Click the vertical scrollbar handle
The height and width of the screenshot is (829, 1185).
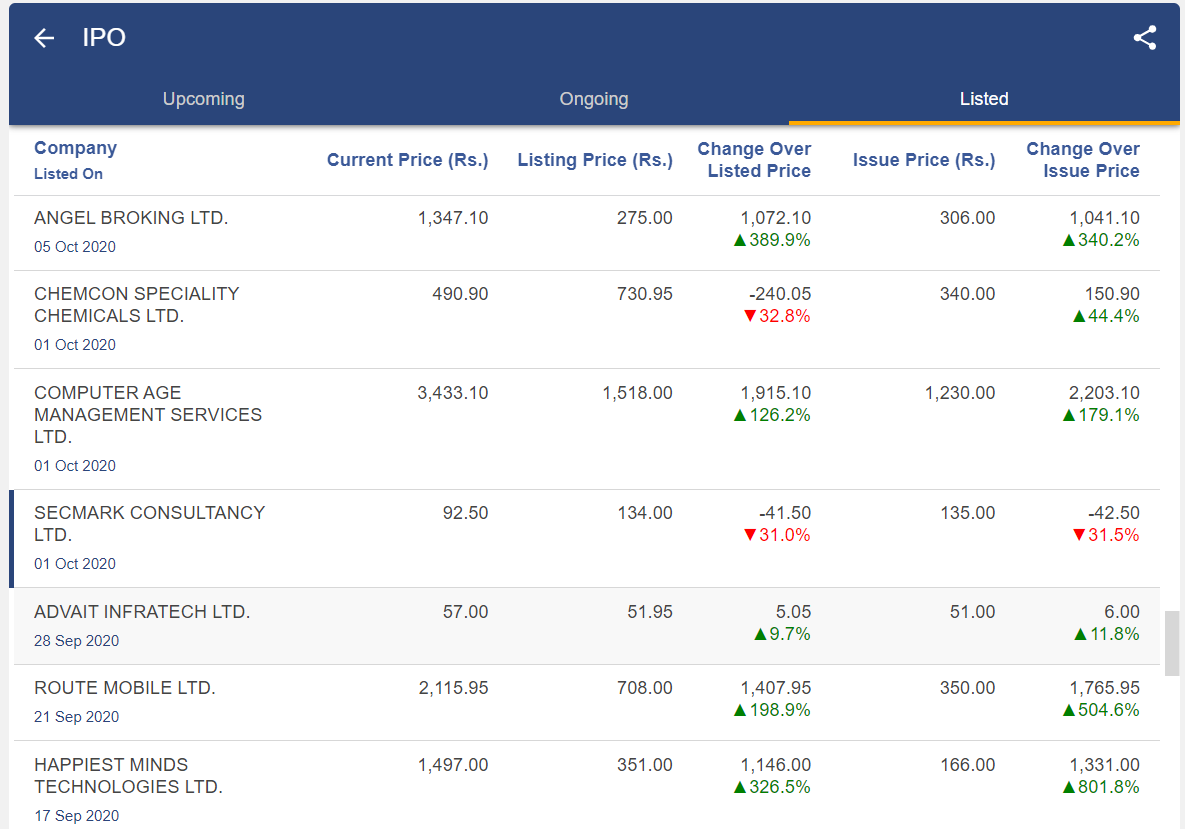[1170, 643]
